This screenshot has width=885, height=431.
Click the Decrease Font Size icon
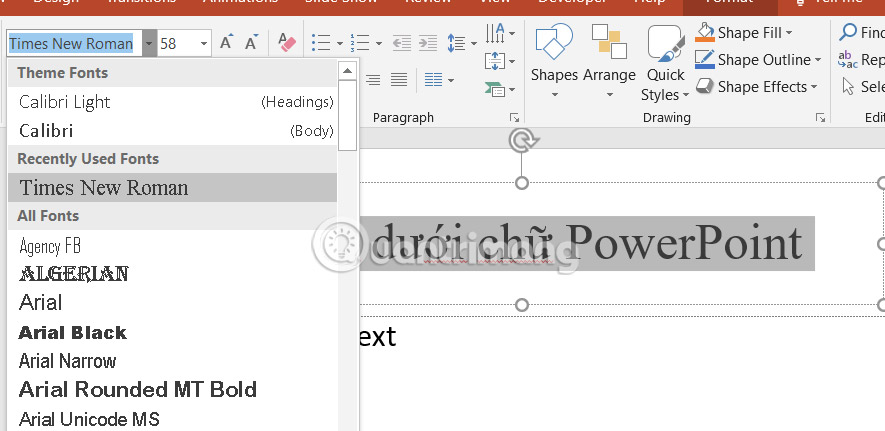point(251,43)
